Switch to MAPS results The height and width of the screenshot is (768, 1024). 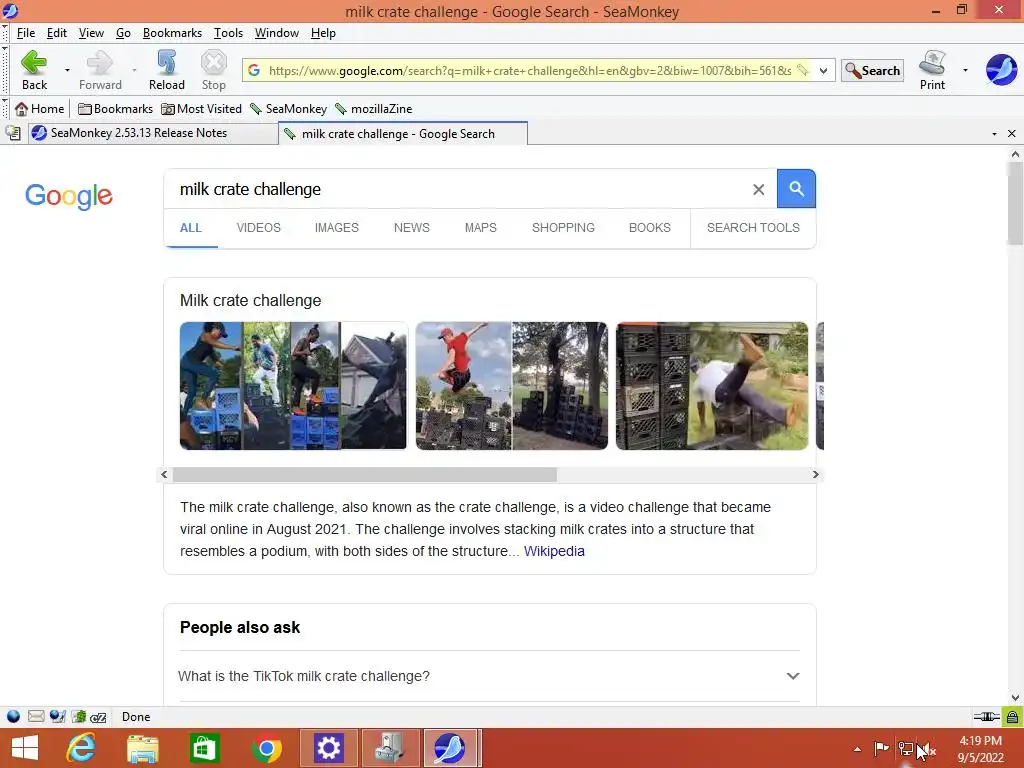(x=481, y=228)
